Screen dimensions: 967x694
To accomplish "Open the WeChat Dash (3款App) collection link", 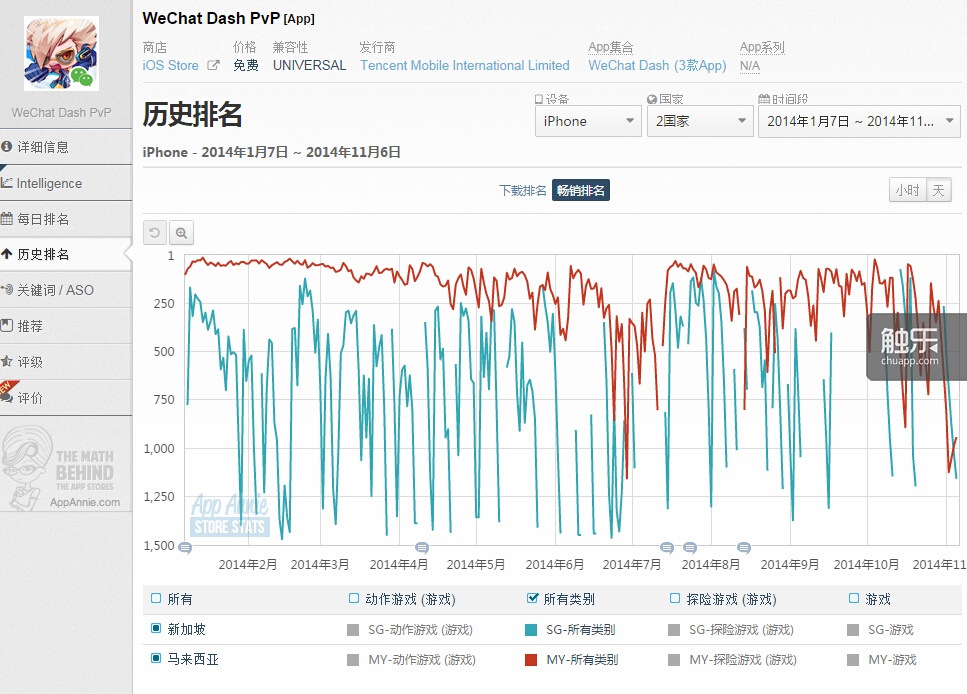I will pos(657,65).
